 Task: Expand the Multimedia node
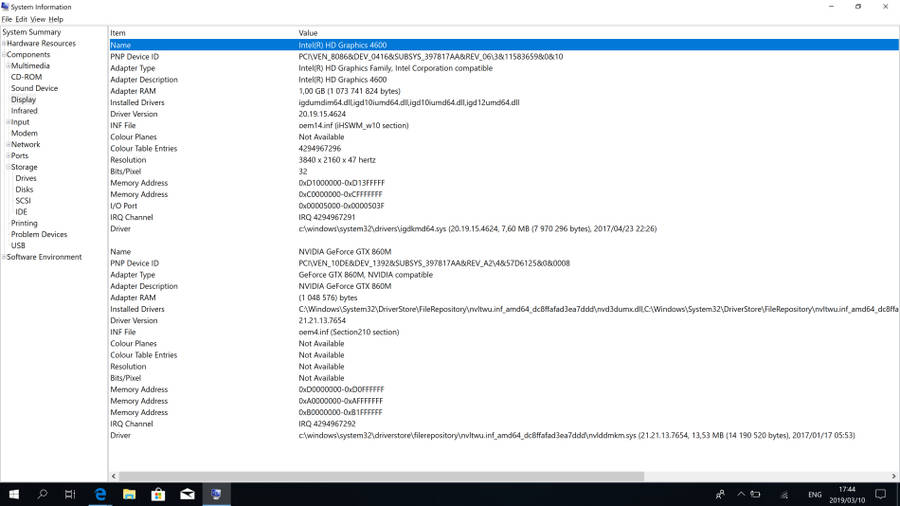8,66
